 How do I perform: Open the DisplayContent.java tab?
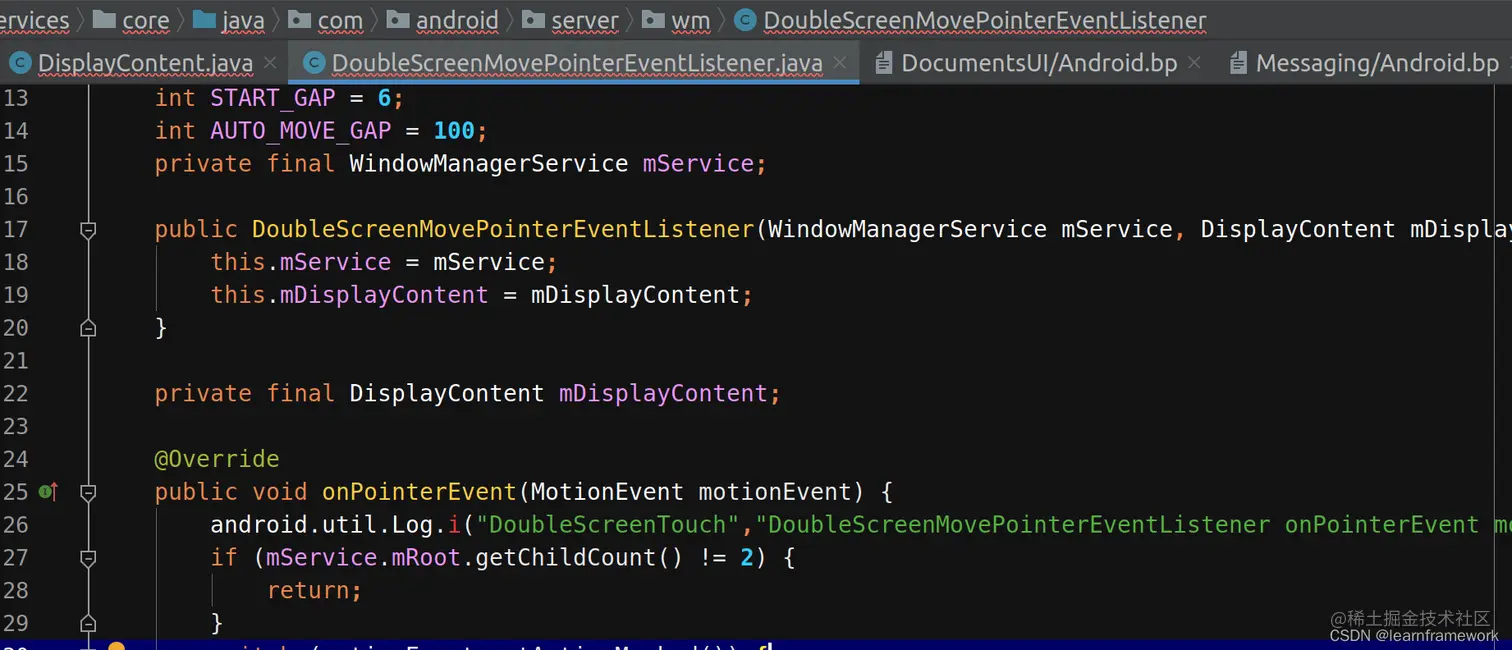pos(144,63)
